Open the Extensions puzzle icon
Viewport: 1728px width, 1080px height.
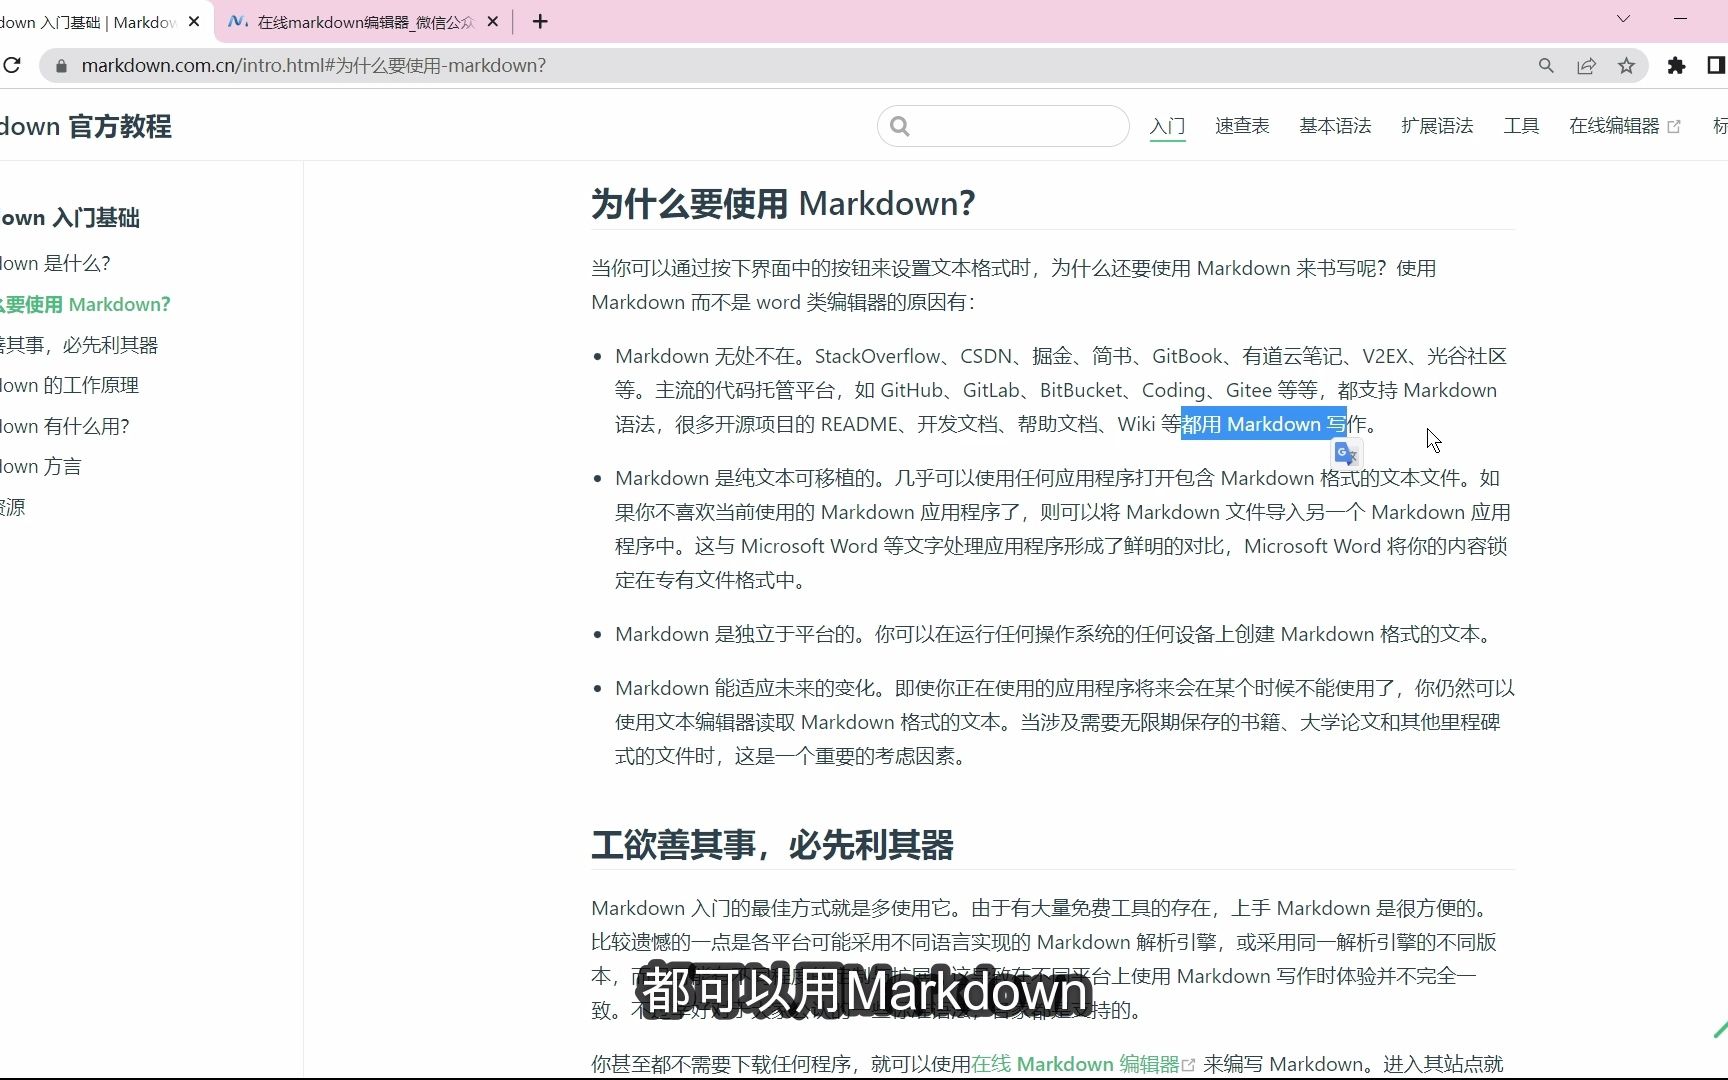pos(1676,66)
